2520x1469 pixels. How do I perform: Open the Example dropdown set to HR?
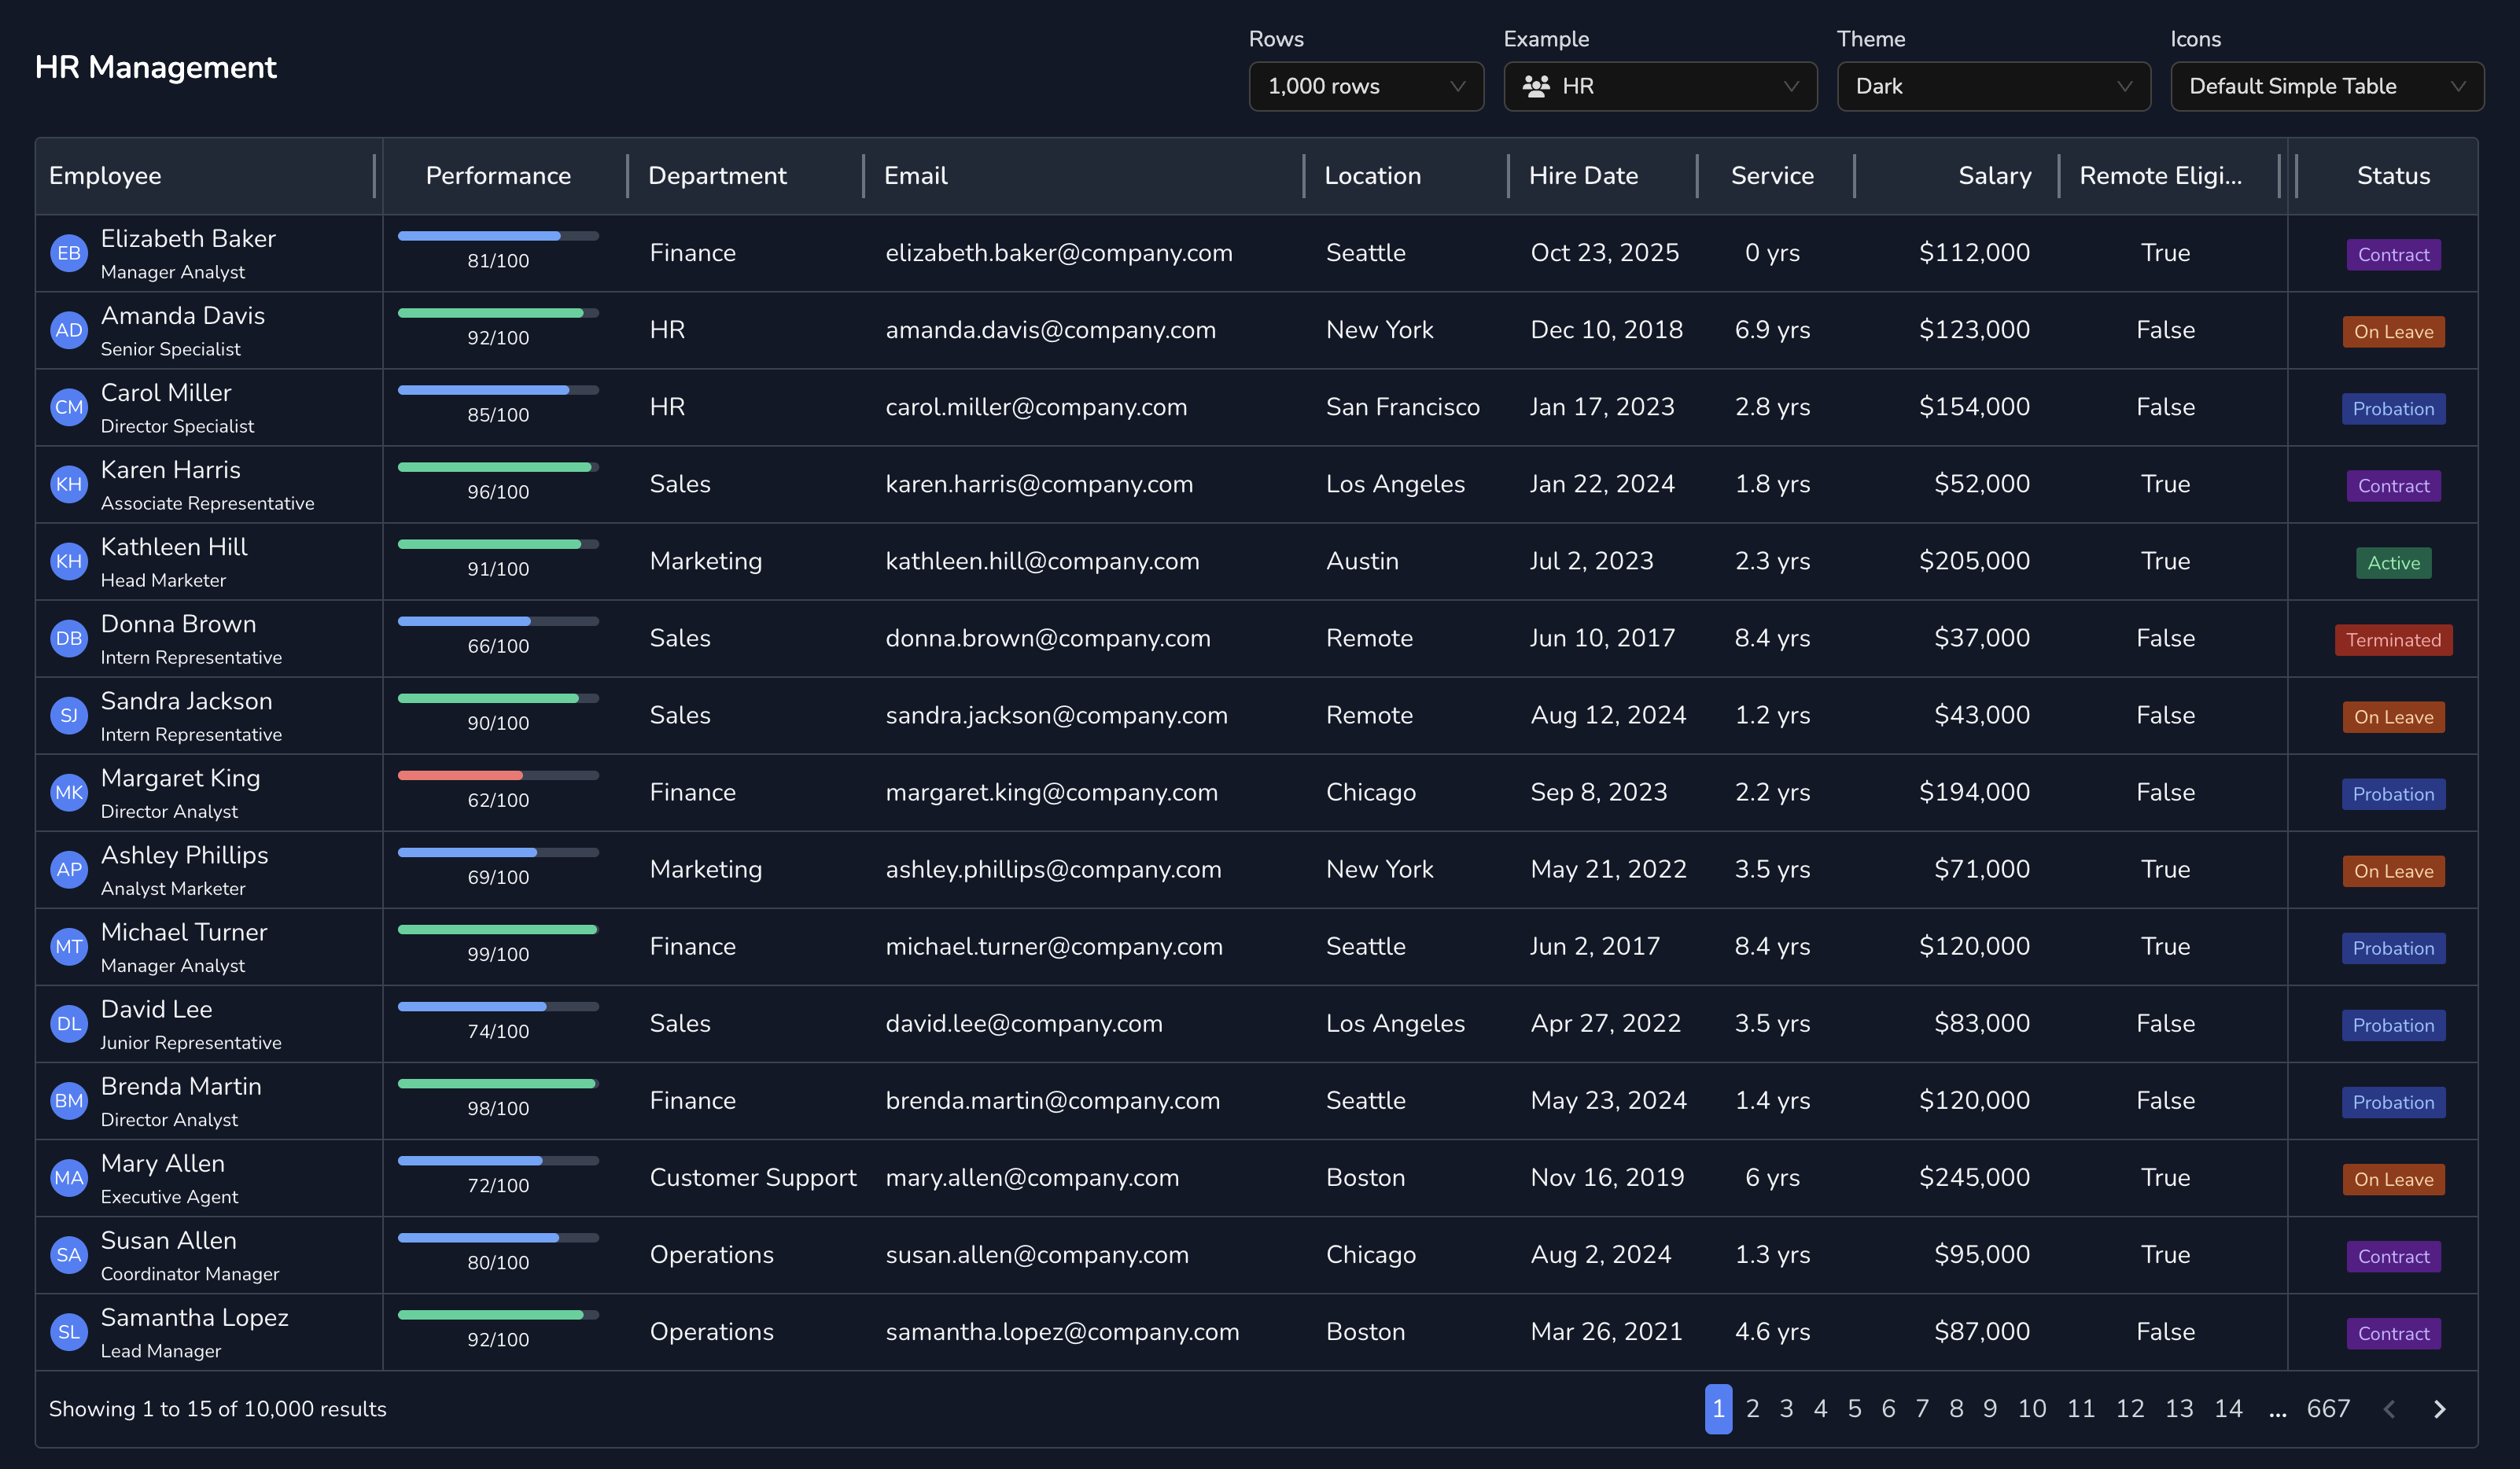tap(1660, 86)
